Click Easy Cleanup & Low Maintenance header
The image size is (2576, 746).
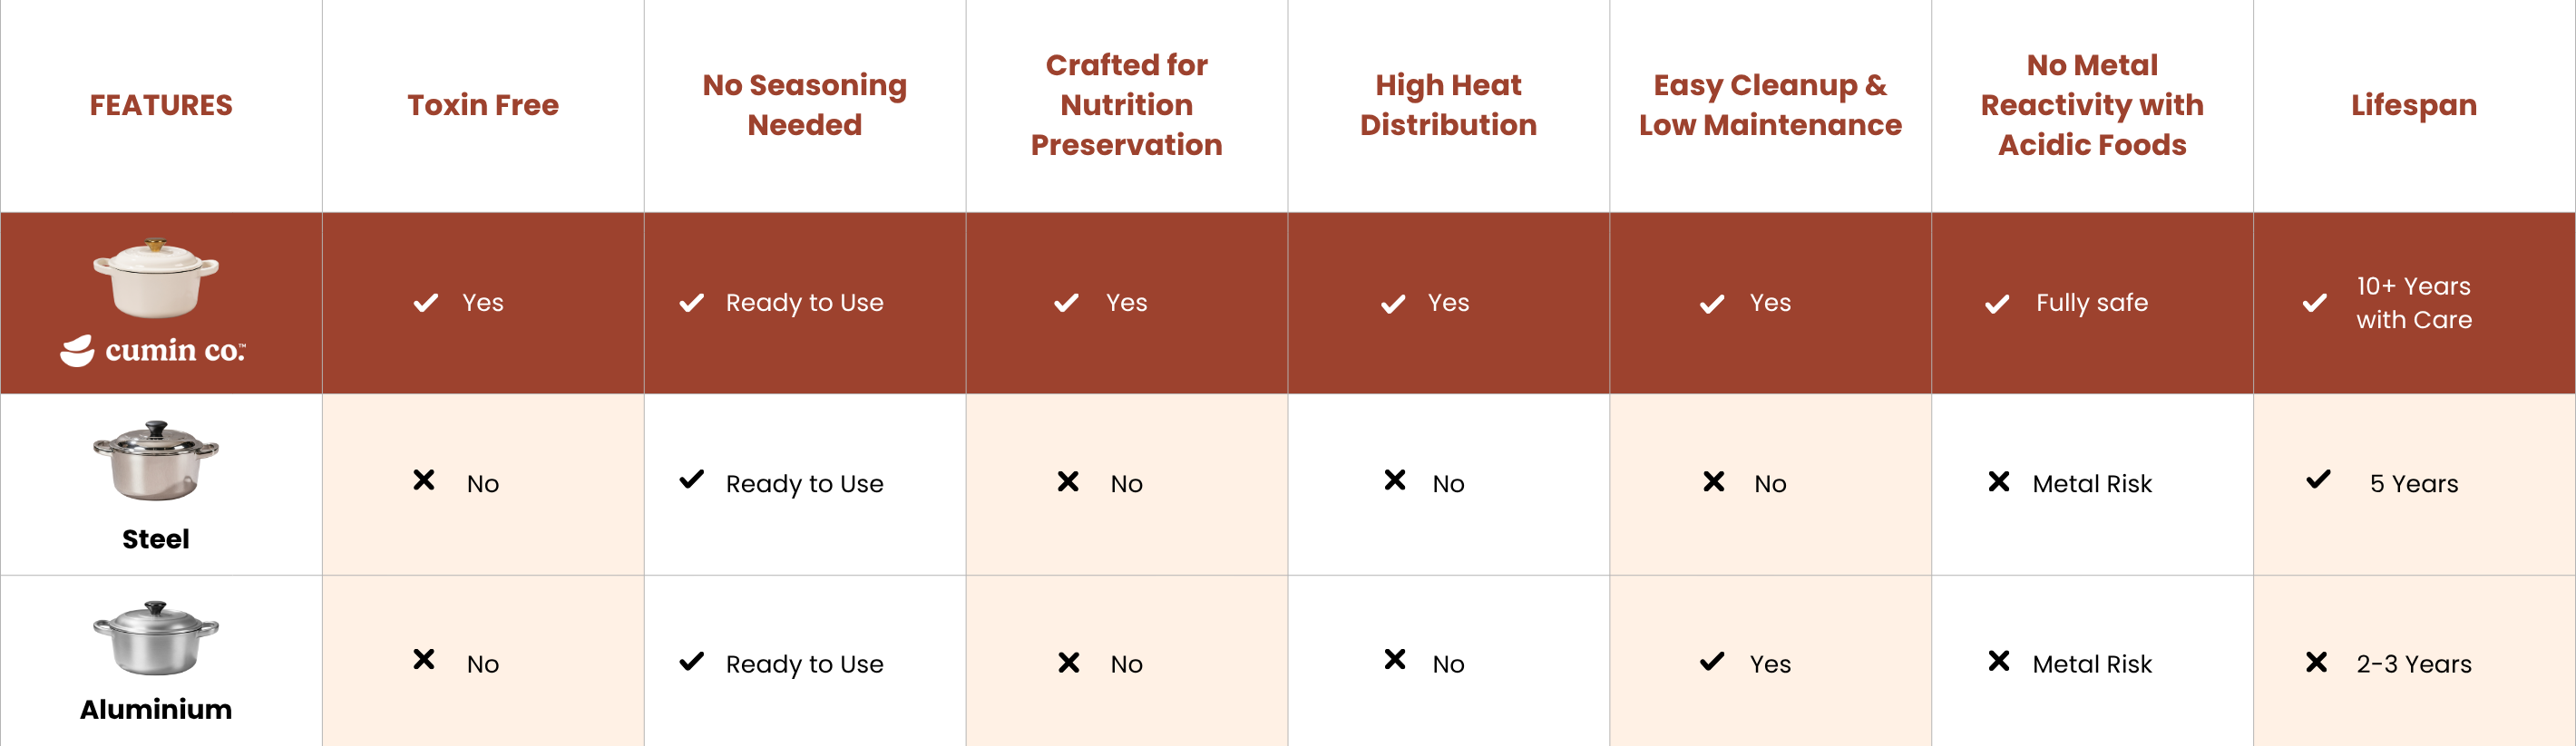coord(1770,105)
